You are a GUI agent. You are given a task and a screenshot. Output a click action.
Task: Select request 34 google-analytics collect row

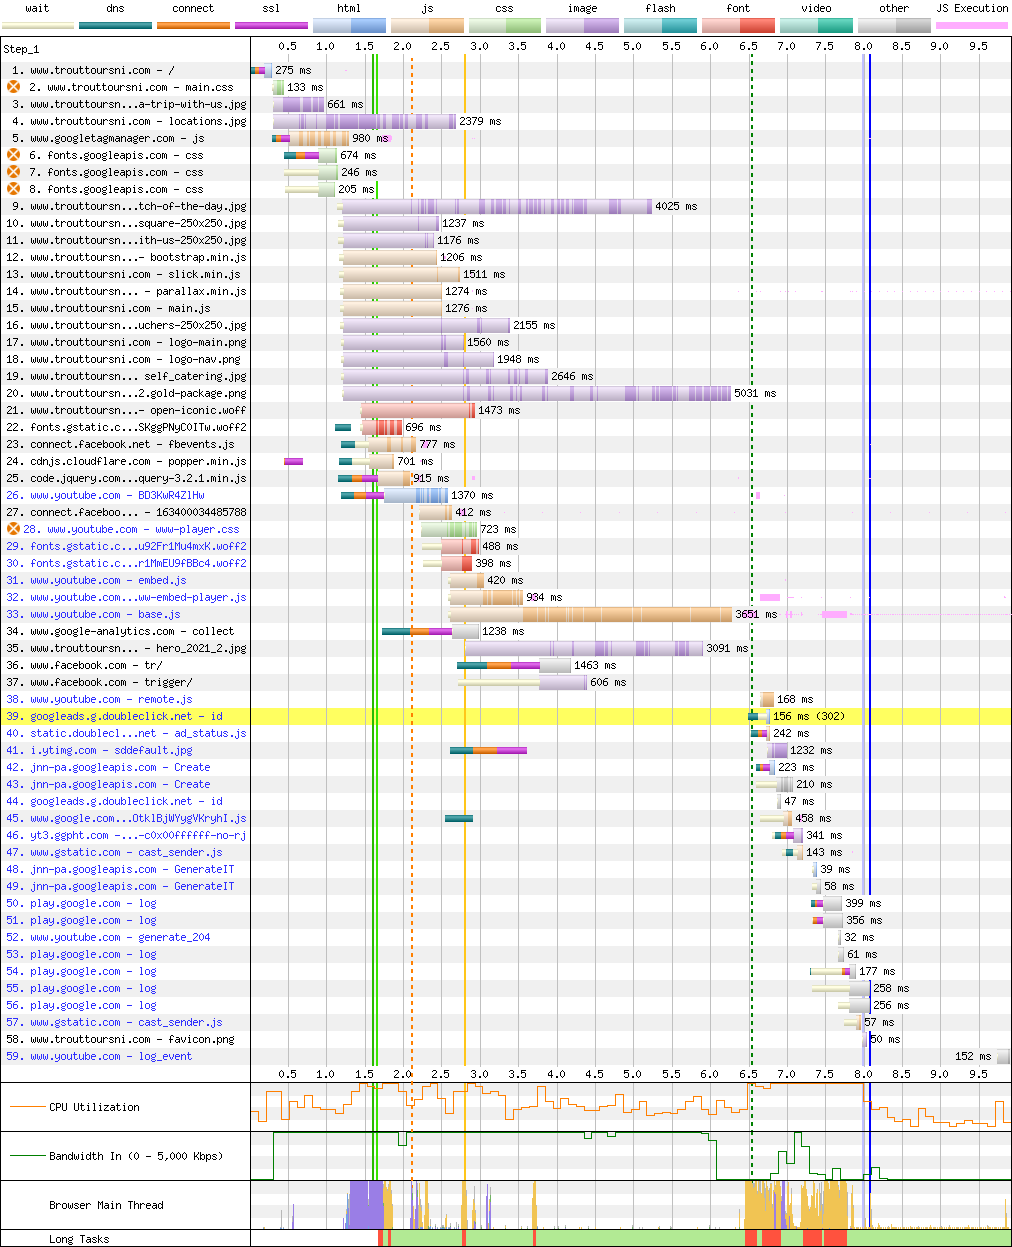(x=120, y=631)
